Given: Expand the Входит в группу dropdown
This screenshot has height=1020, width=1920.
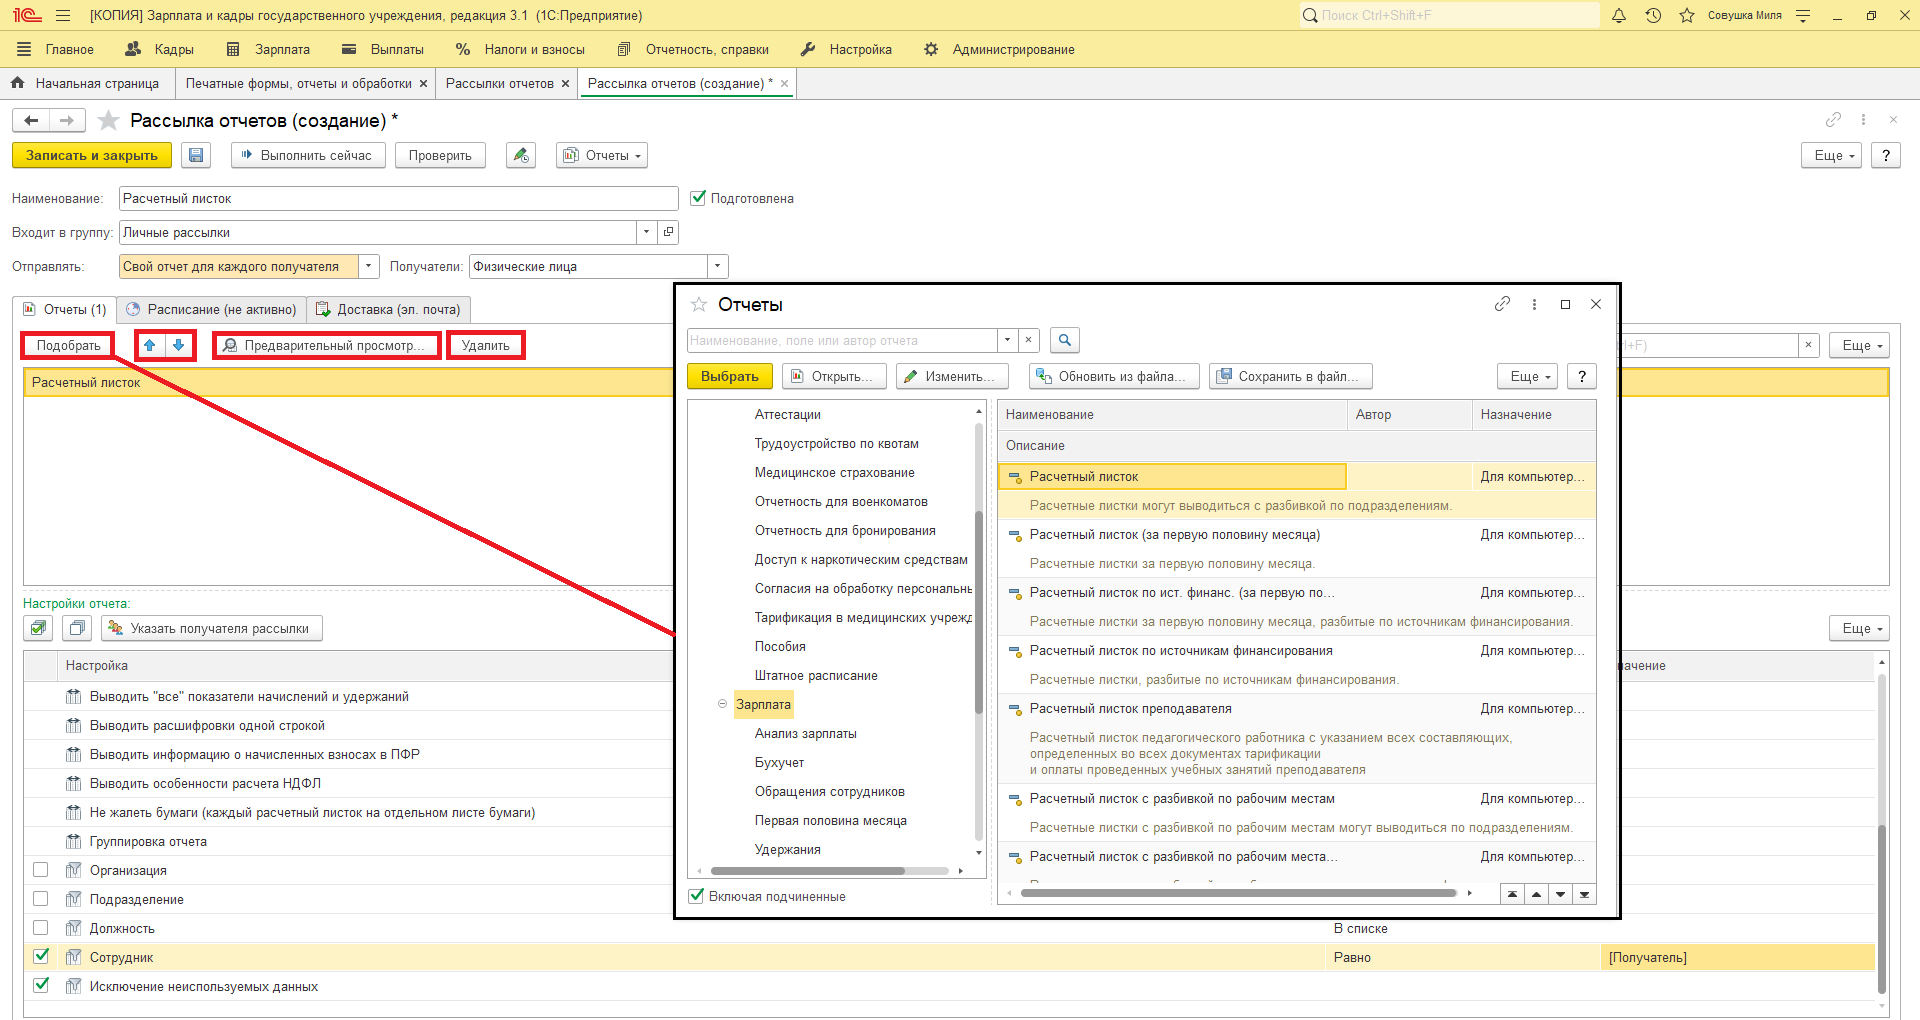Looking at the screenshot, I should click(x=647, y=232).
